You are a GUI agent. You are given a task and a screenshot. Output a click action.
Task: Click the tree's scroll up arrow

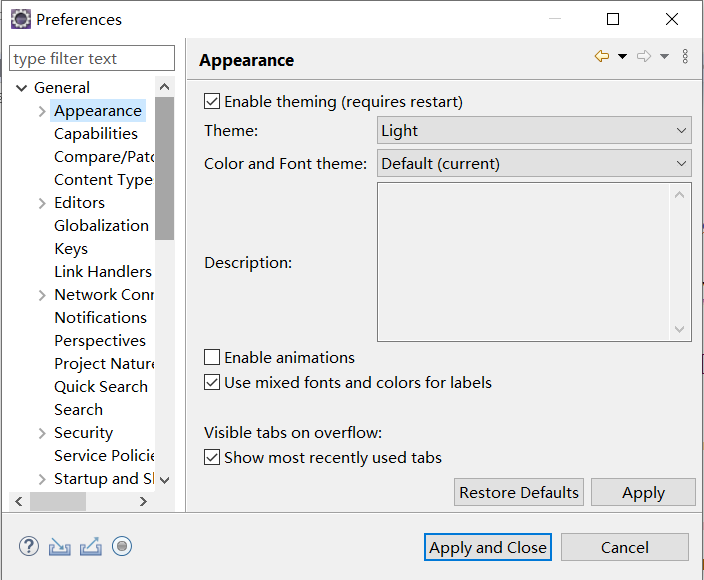164,87
